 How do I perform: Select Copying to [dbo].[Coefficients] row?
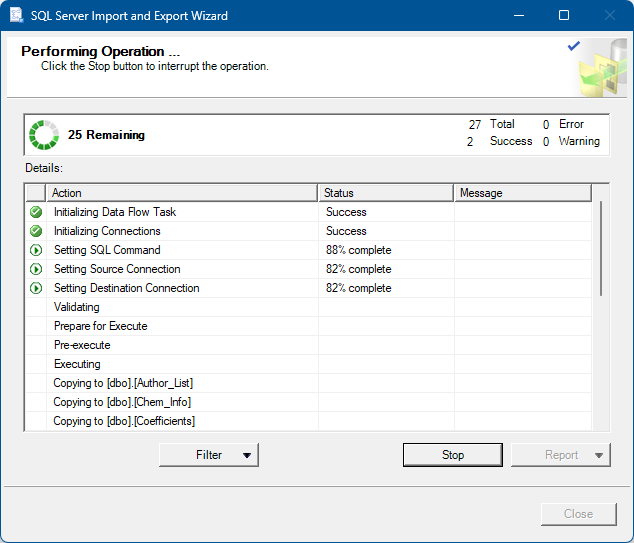click(309, 421)
